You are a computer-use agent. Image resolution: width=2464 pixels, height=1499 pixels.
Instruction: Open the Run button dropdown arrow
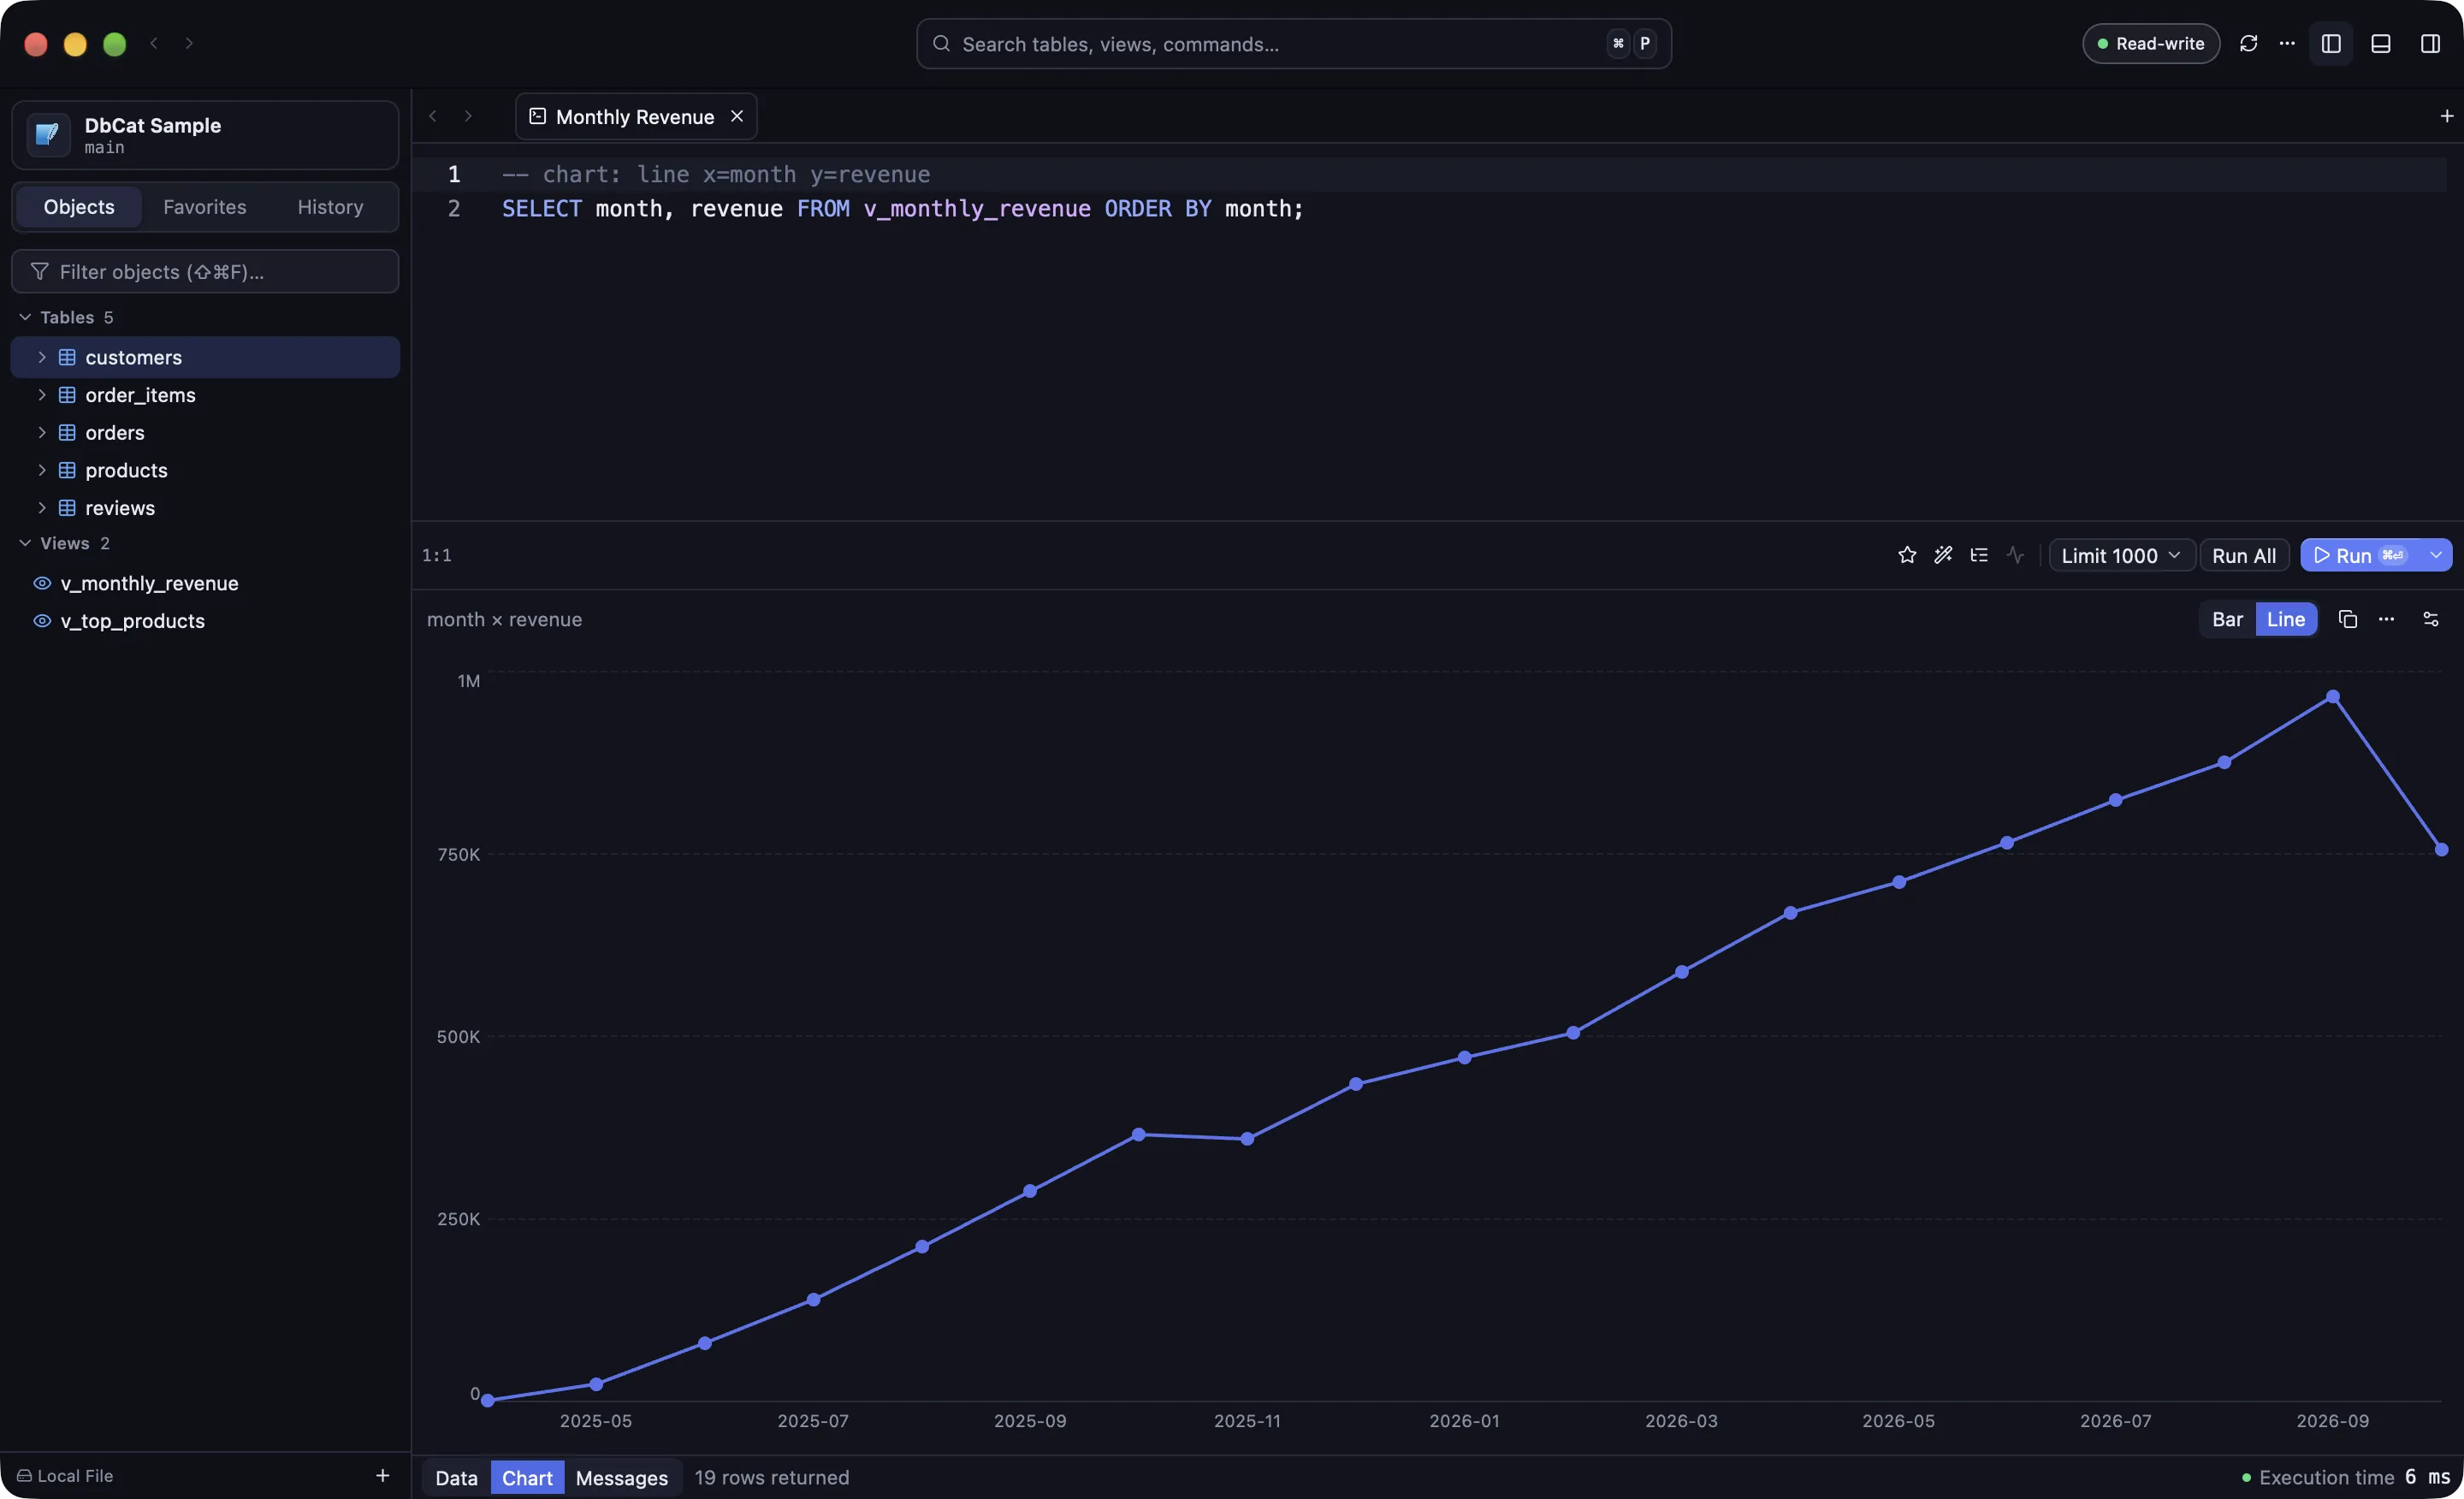pos(2436,555)
